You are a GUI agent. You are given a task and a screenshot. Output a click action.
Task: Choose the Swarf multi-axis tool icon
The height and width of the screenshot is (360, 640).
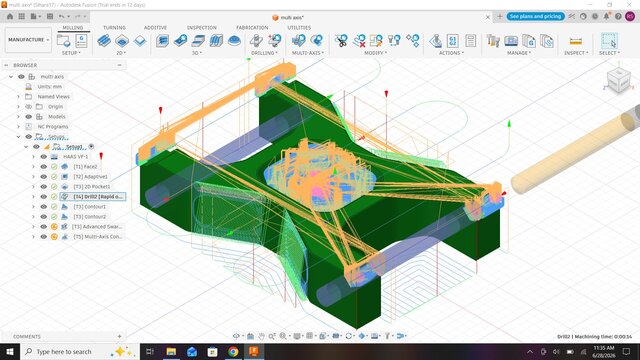click(298, 40)
